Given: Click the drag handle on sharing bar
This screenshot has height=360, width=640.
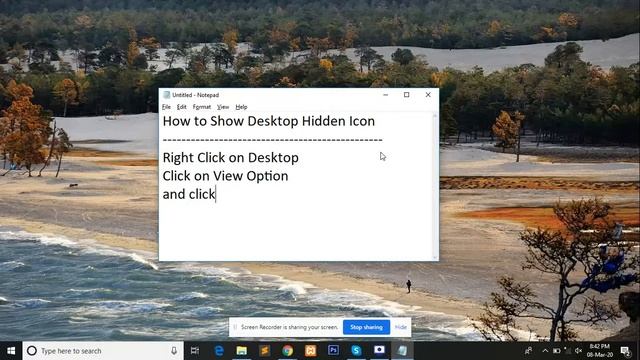Looking at the screenshot, I should click(x=235, y=327).
